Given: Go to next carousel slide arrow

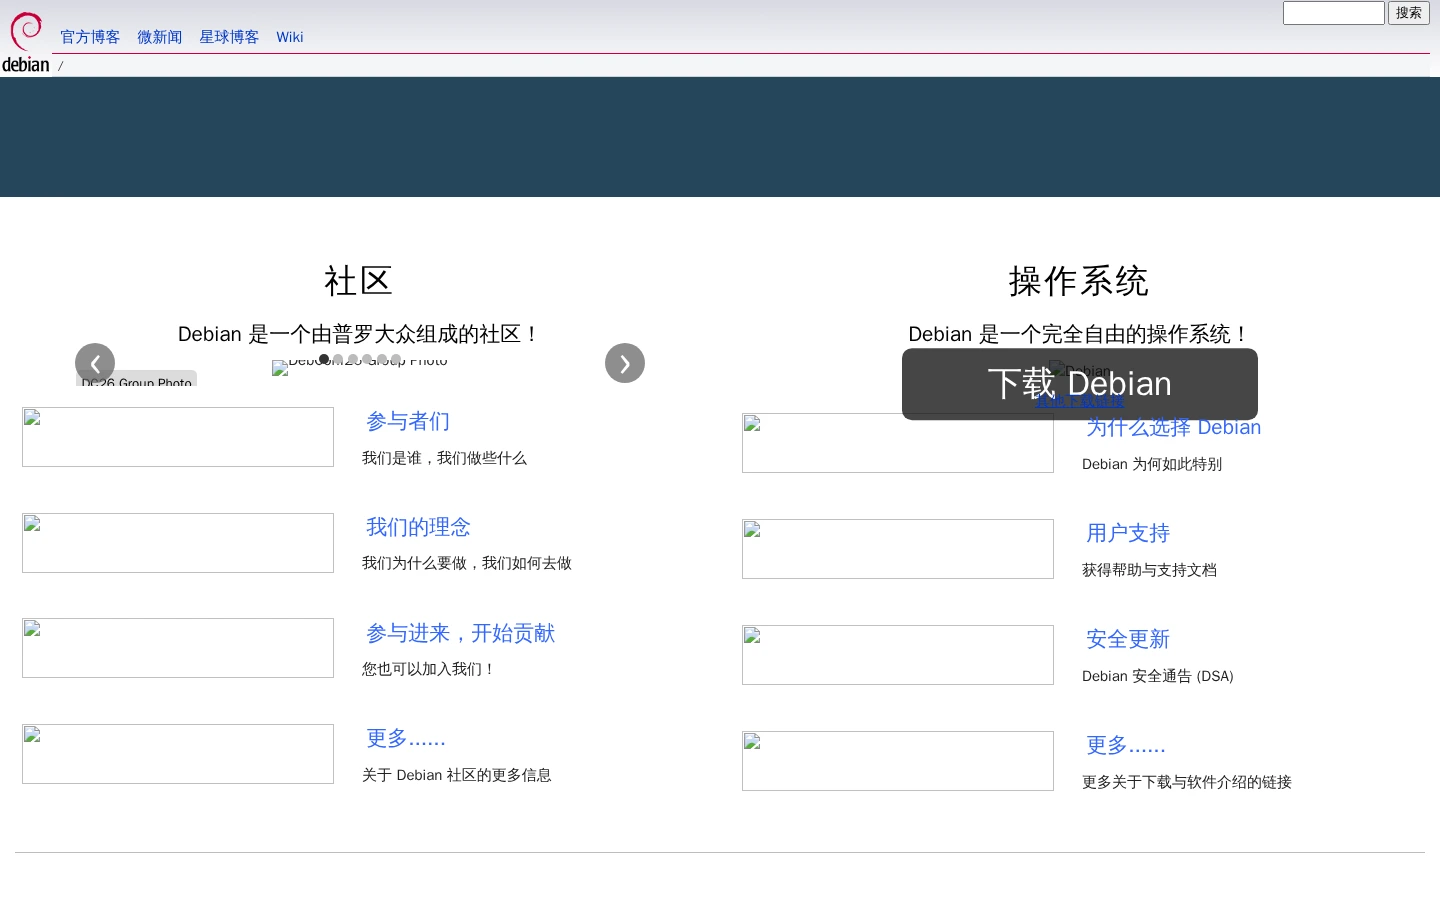Looking at the screenshot, I should pyautogui.click(x=625, y=363).
